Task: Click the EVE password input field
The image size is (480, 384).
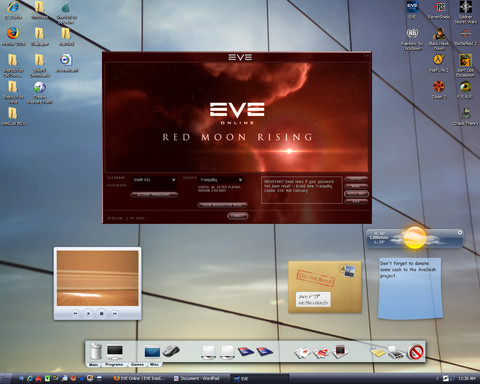Action: 154,186
